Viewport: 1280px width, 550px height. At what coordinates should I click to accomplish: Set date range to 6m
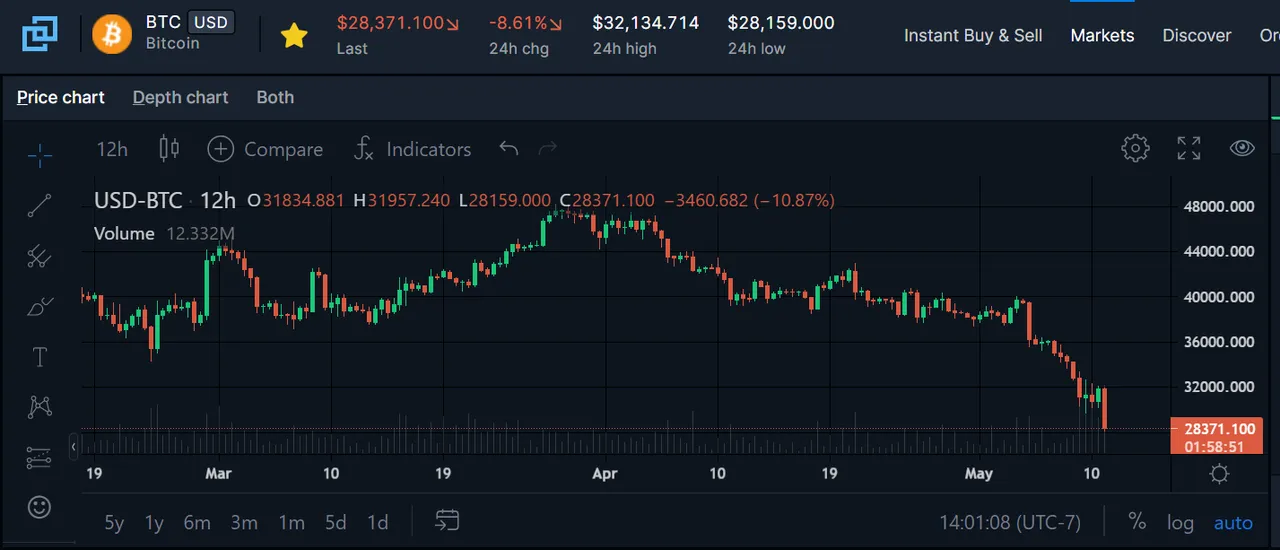[x=197, y=522]
